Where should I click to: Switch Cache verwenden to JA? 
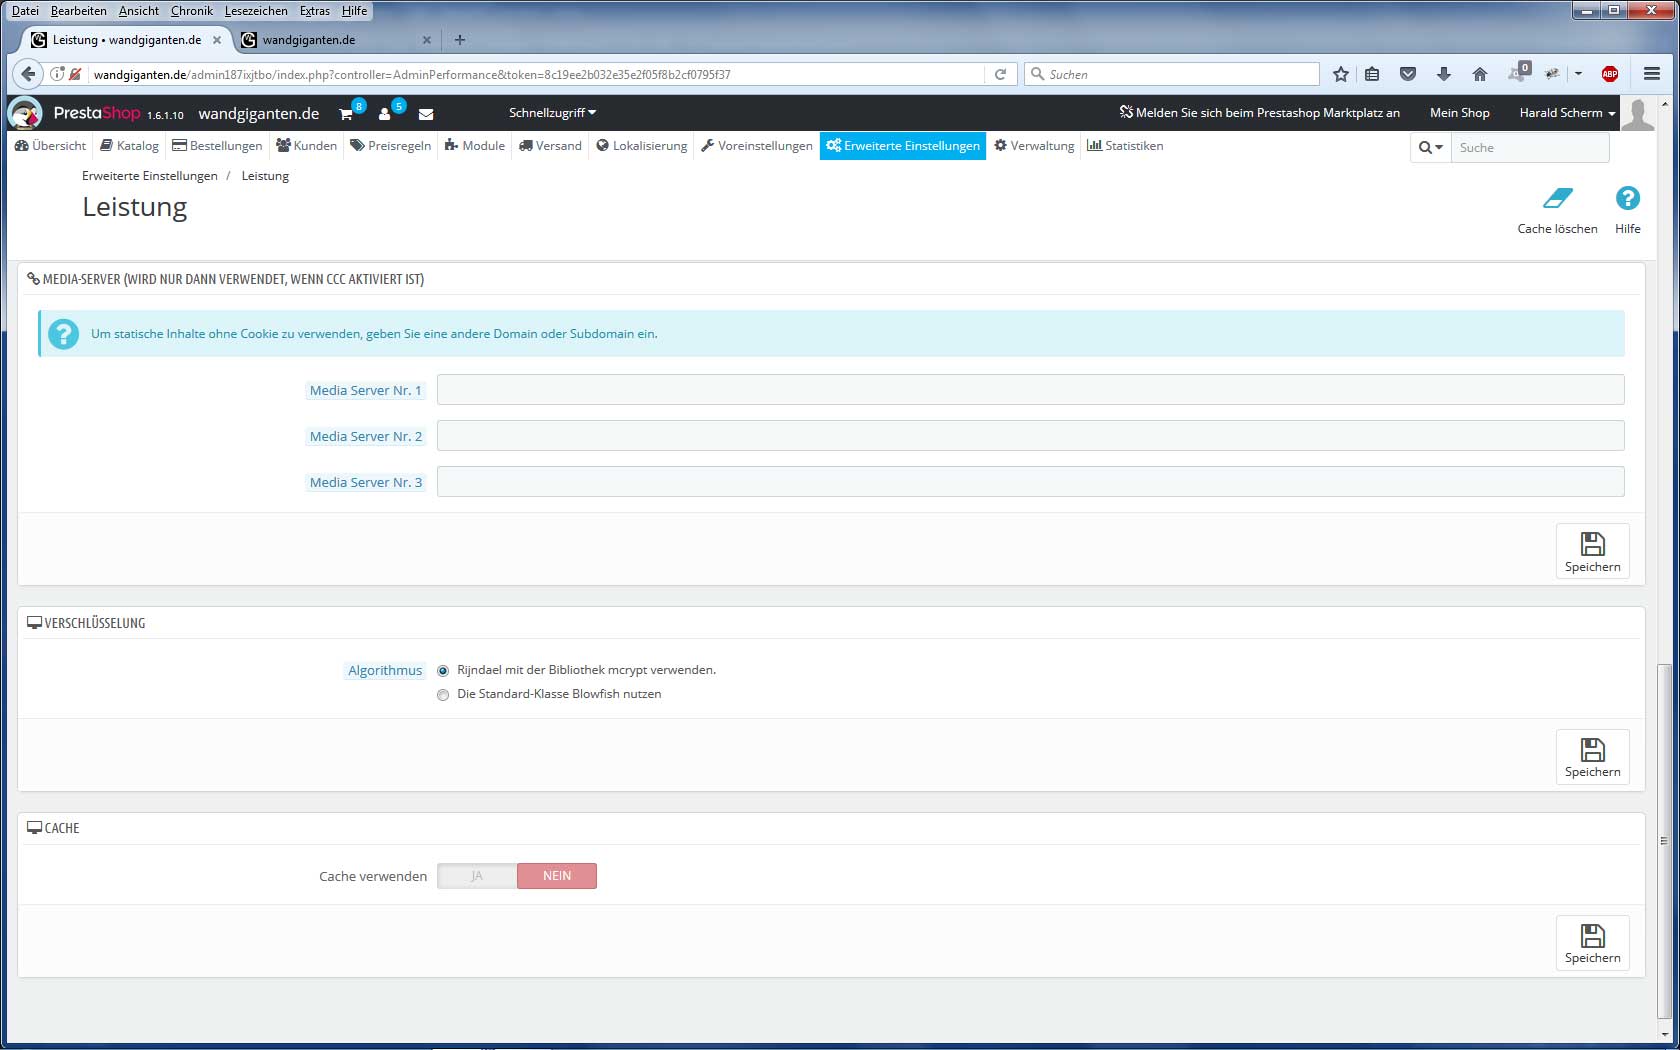click(x=477, y=876)
